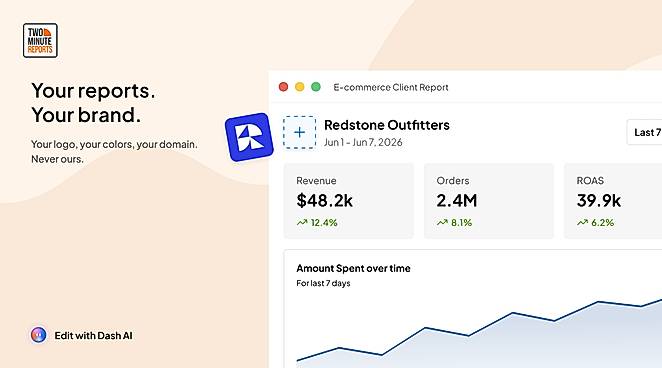Viewport: 662px width, 368px height.
Task: Click the Your logo, your colors tagline
Action: point(114,152)
